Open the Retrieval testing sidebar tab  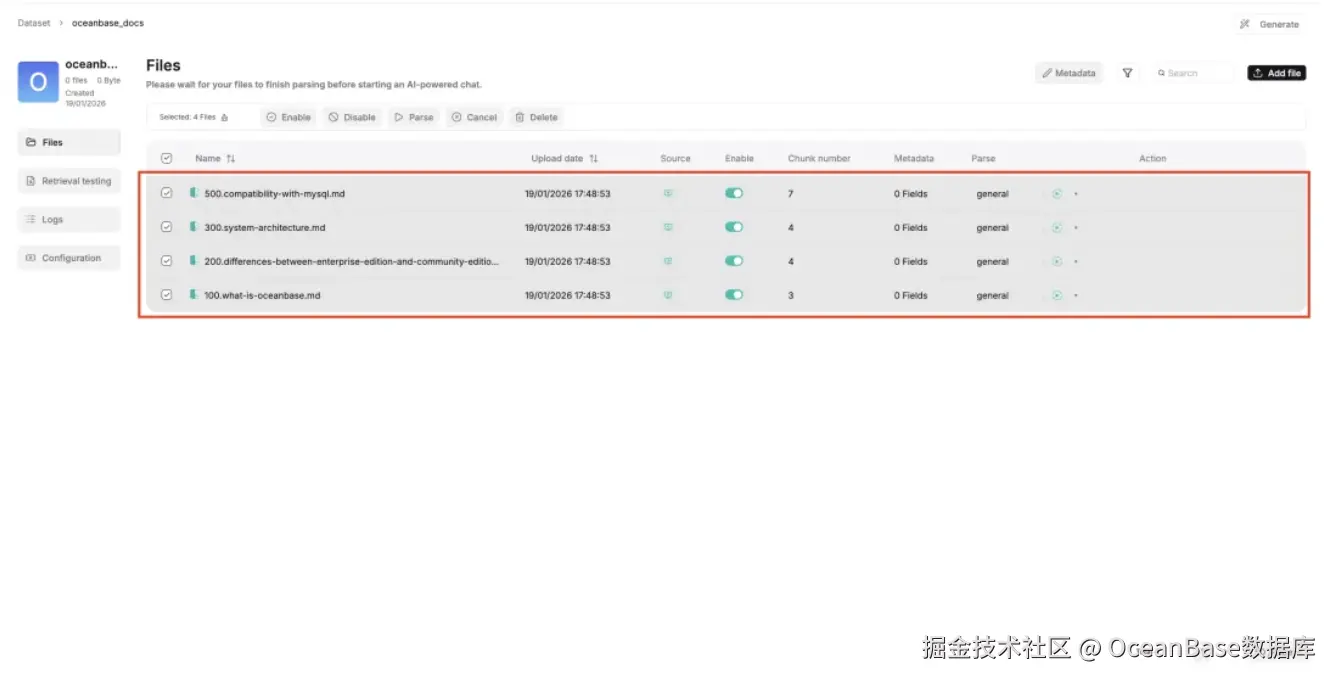coord(69,182)
